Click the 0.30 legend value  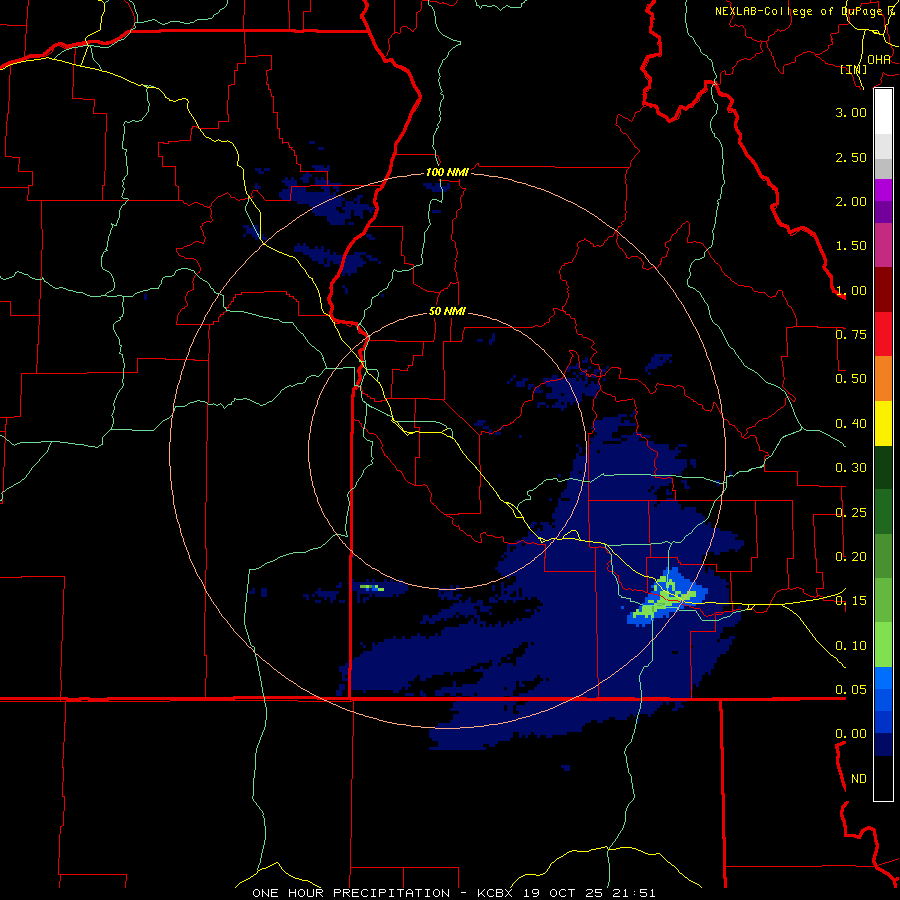click(851, 468)
